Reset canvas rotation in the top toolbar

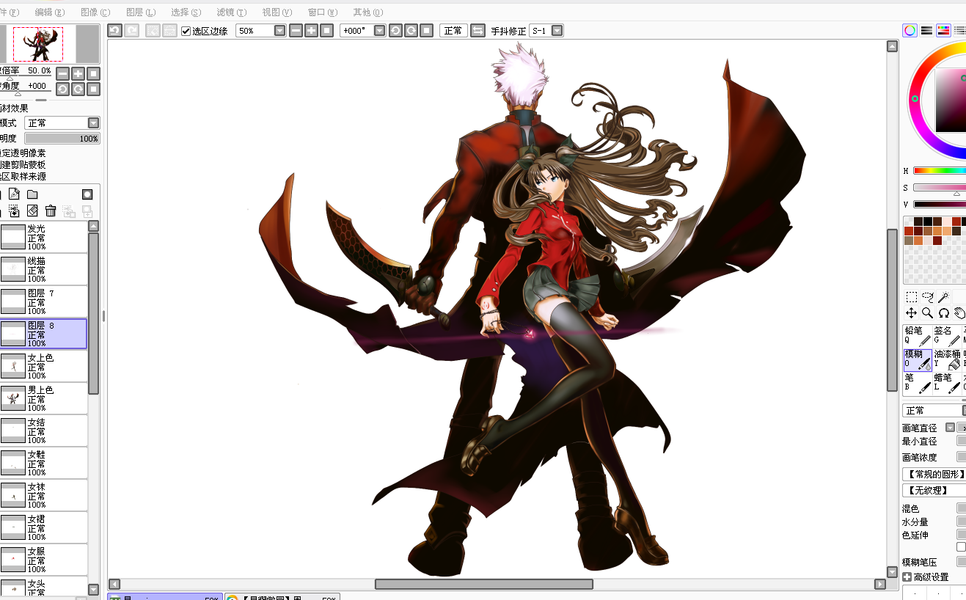[426, 31]
